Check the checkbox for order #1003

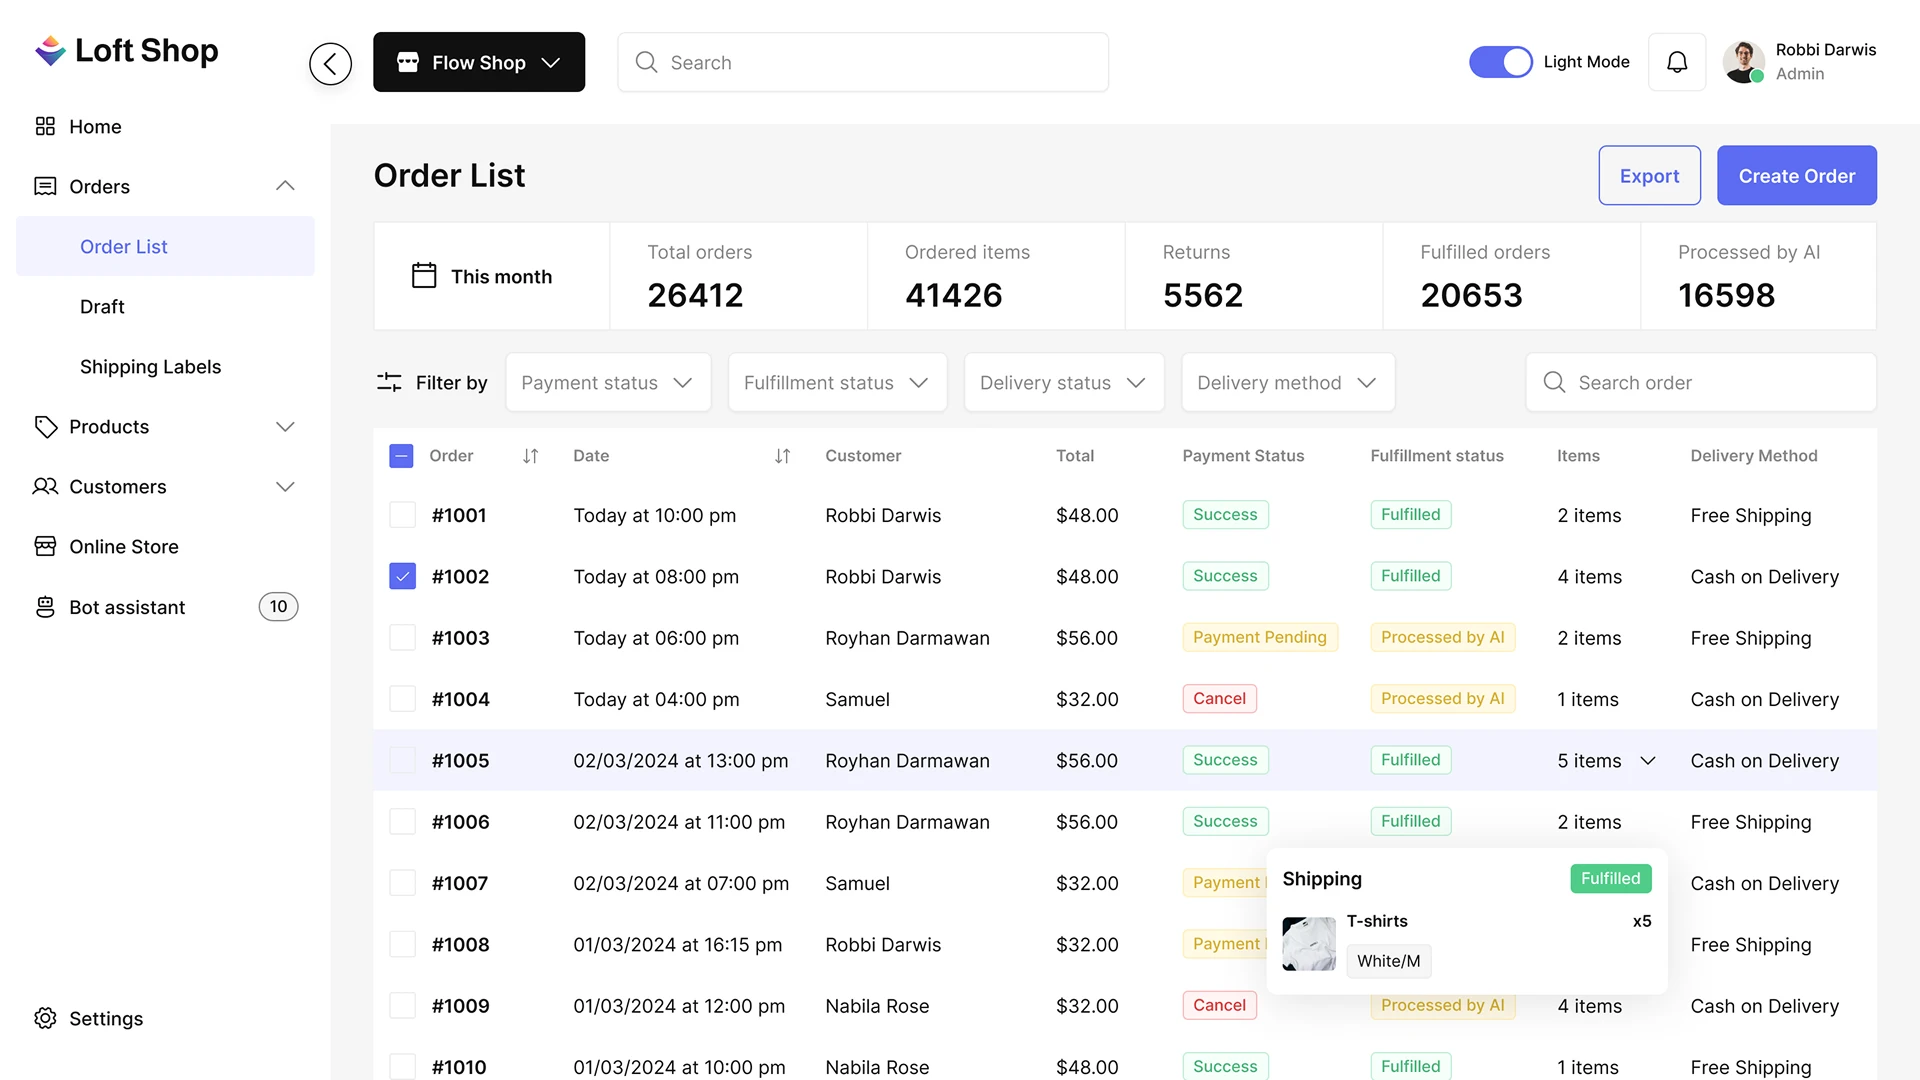[402, 637]
